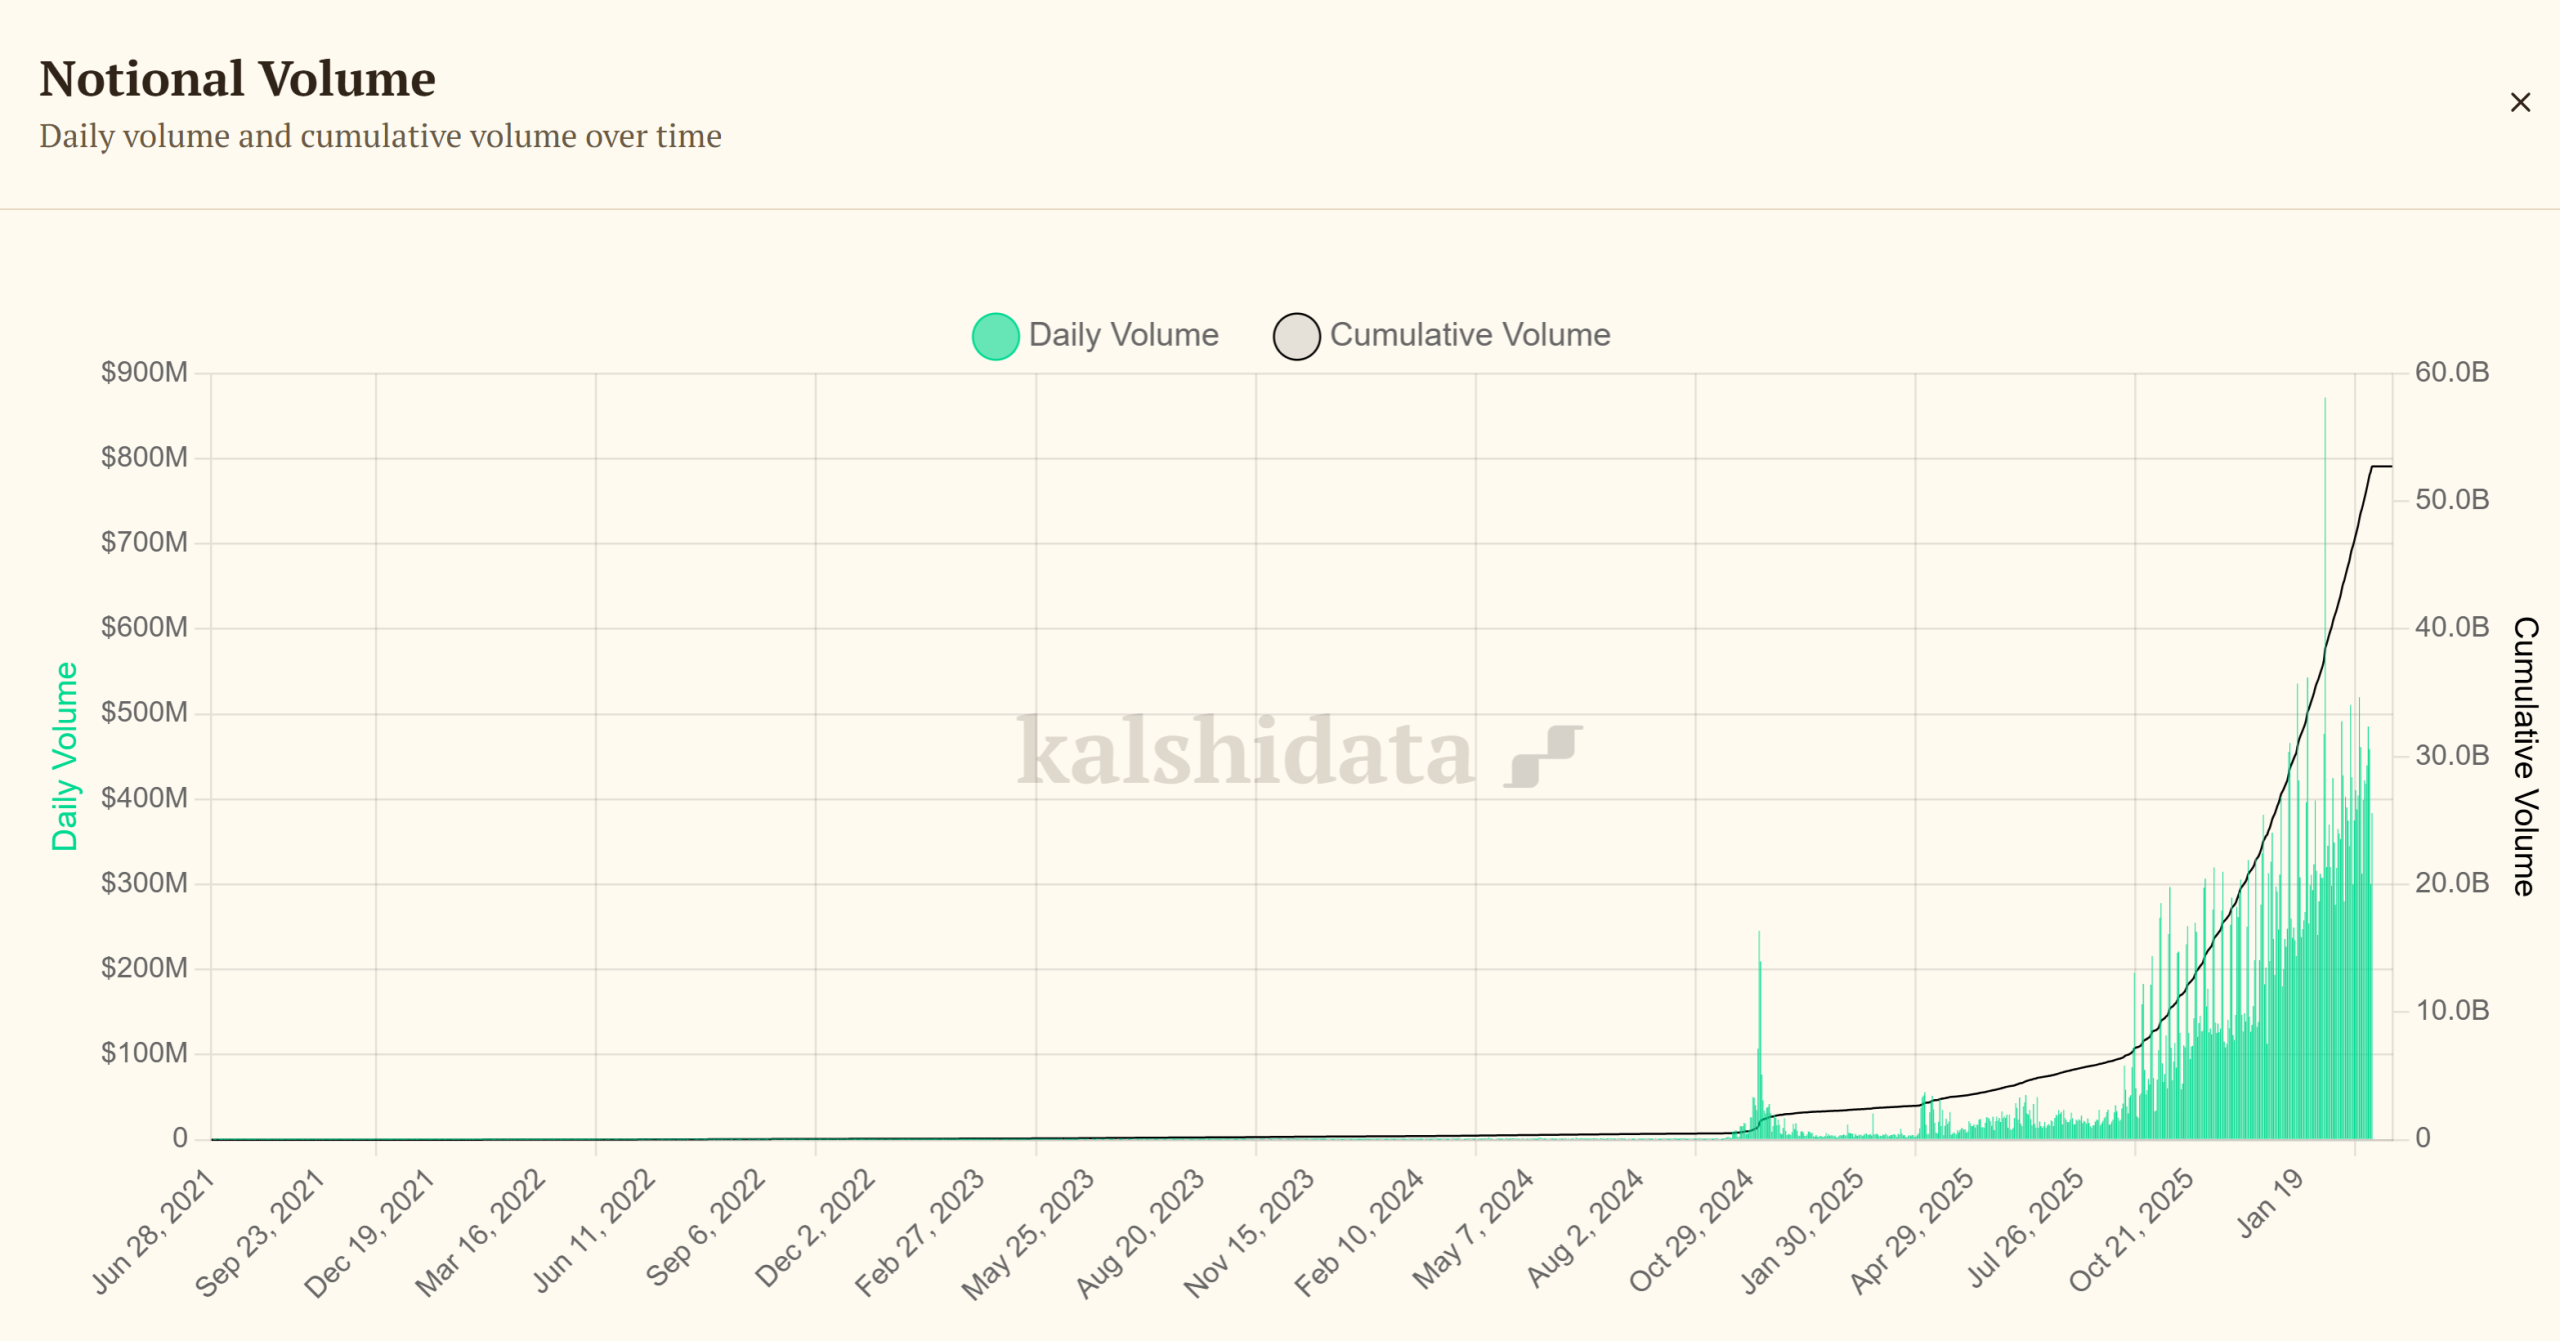Click the Notional Volume title
Image resolution: width=2560 pixels, height=1341 pixels.
point(237,78)
